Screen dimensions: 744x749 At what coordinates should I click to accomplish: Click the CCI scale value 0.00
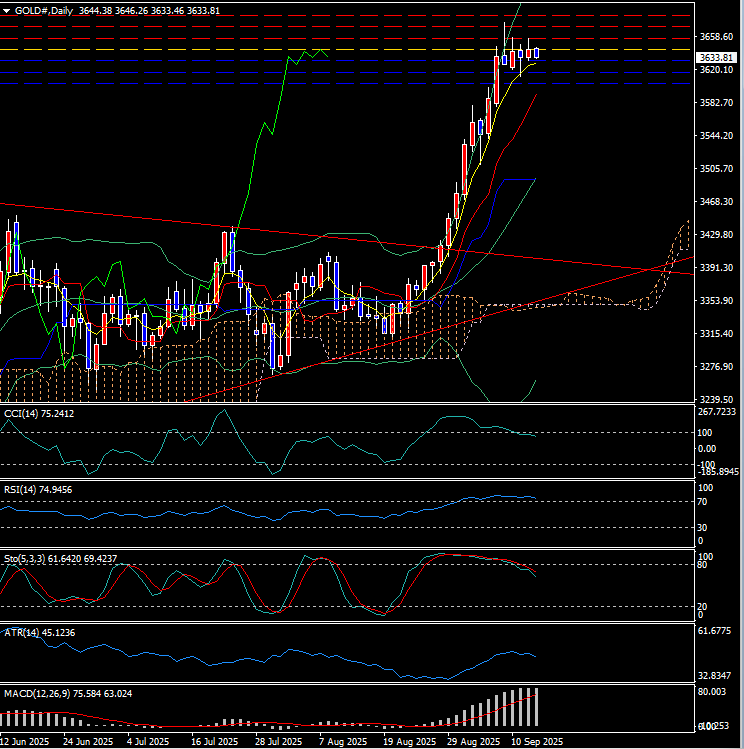(707, 449)
